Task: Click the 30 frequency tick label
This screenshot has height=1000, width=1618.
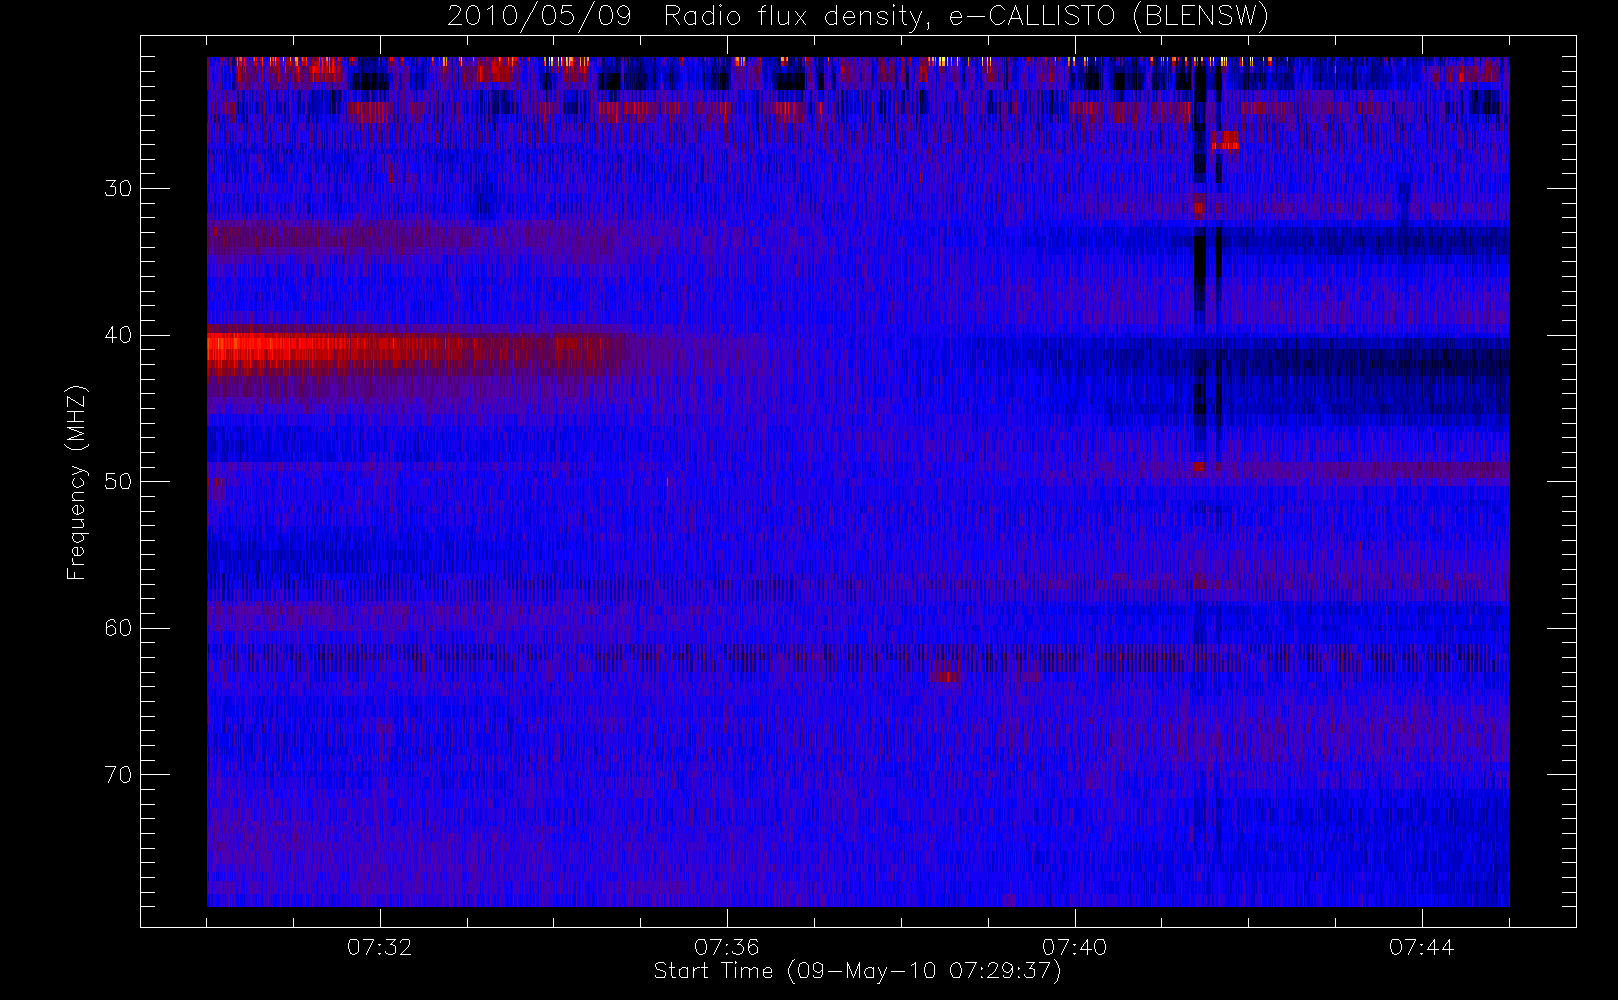Action: pyautogui.click(x=118, y=189)
